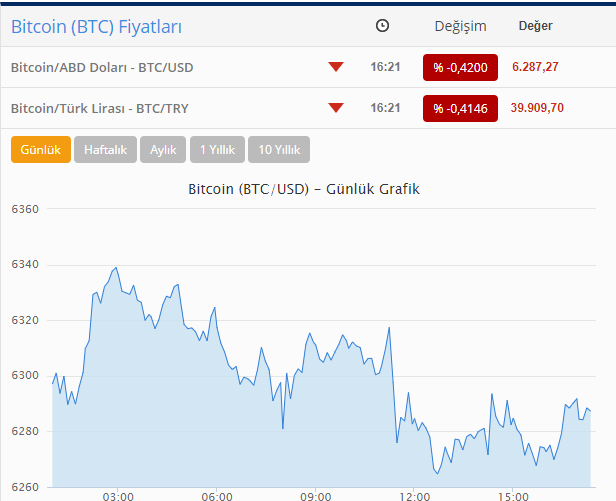Screen dimensions: 616x501
Task: Switch to the 10 Yıllık chart tab
Action: pyautogui.click(x=279, y=149)
